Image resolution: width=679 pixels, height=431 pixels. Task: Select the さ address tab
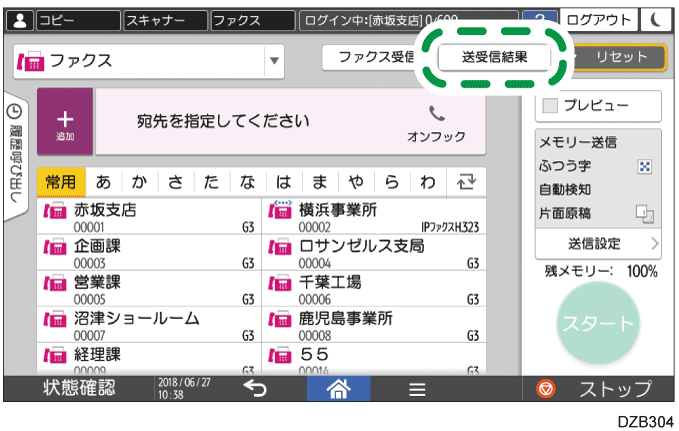pos(175,182)
